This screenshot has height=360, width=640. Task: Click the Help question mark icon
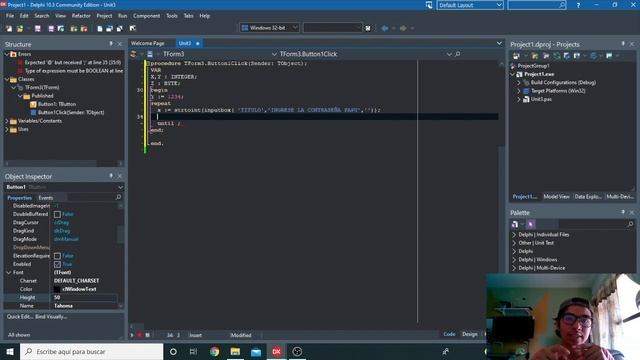point(578,5)
